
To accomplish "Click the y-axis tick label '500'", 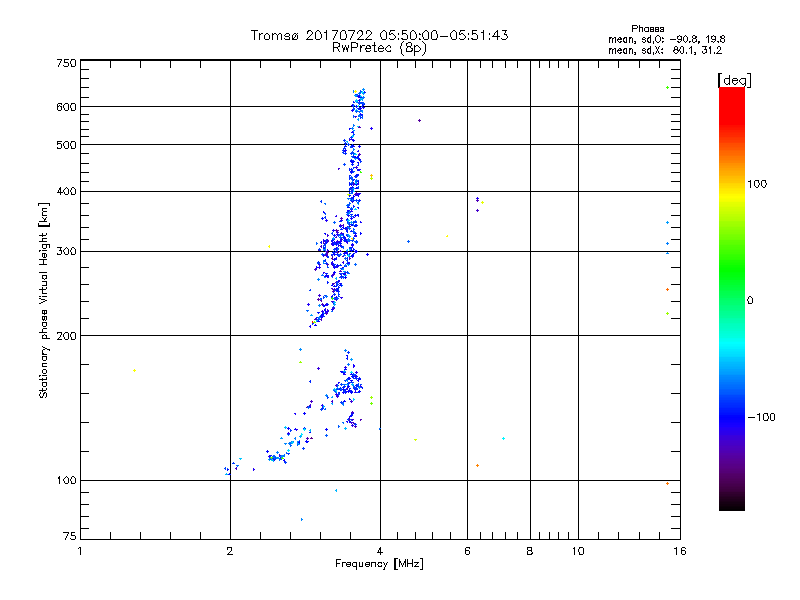I will (66, 145).
